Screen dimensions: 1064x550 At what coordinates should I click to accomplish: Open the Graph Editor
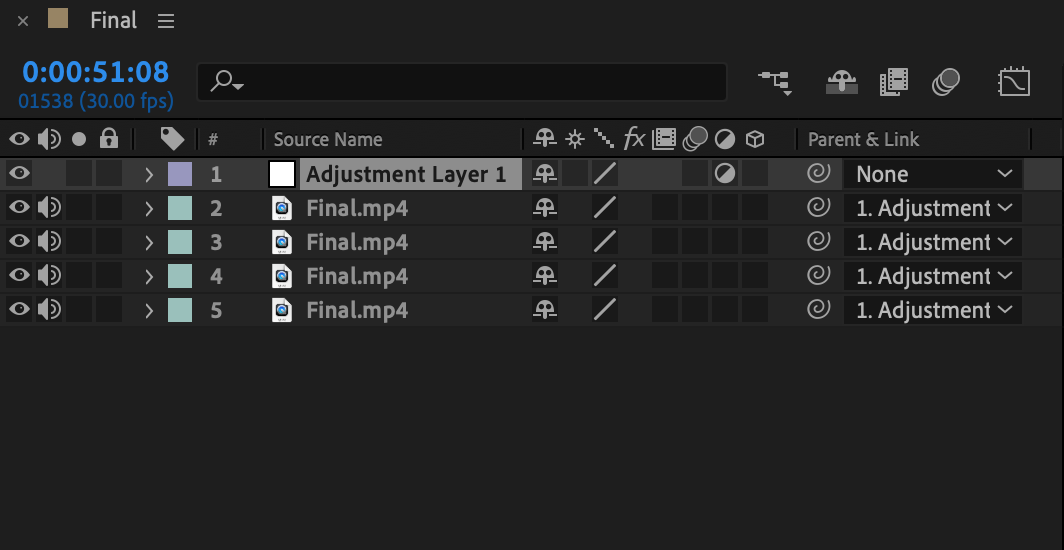click(1014, 82)
